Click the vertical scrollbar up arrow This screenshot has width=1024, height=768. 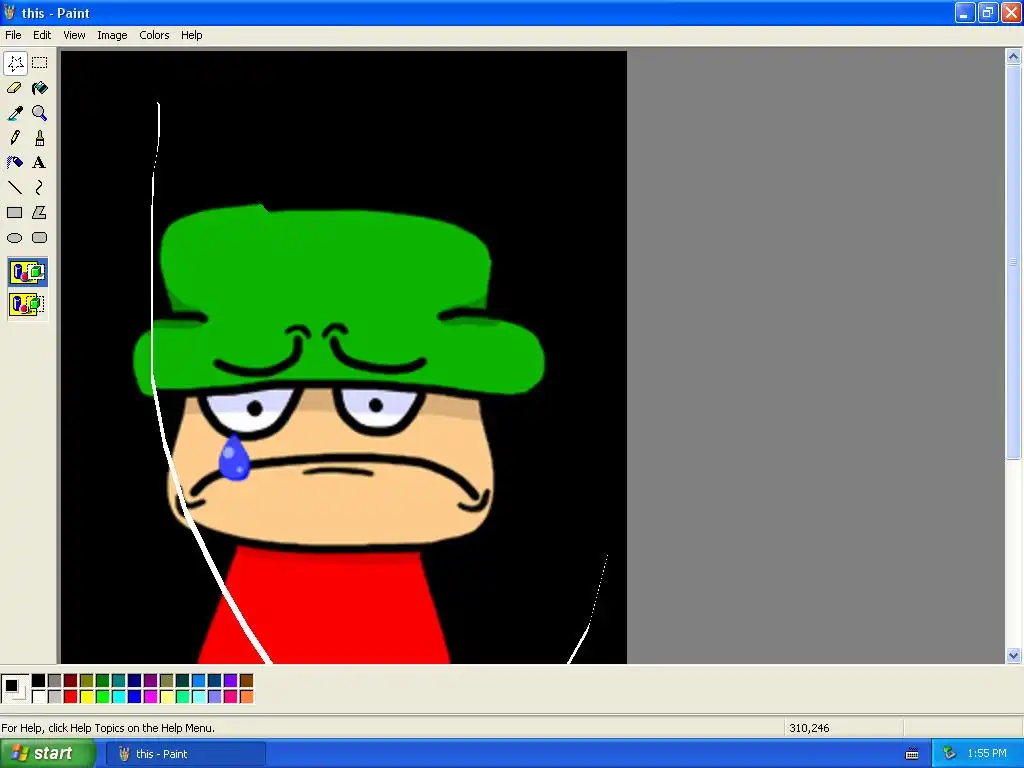(x=1014, y=57)
